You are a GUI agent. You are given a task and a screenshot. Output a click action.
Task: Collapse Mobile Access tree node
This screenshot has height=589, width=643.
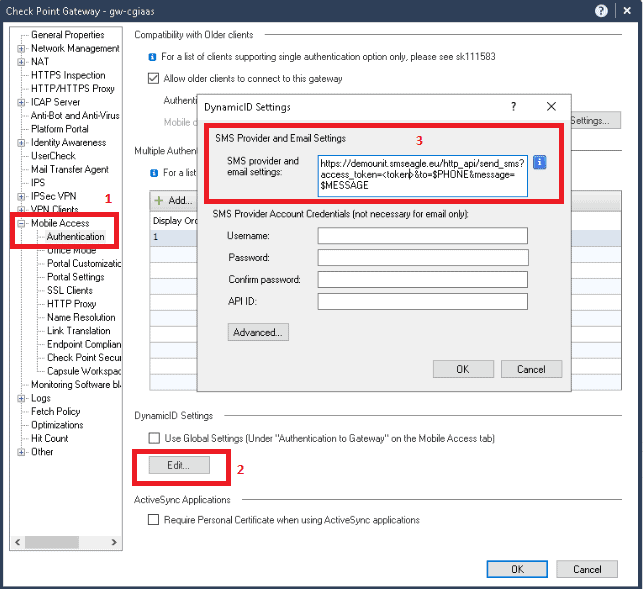21,224
